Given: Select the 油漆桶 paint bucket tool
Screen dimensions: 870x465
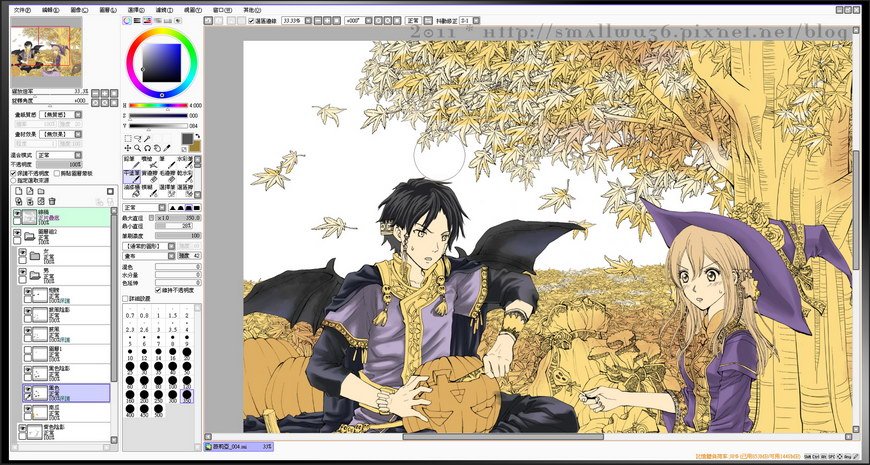Looking at the screenshot, I should [x=131, y=191].
